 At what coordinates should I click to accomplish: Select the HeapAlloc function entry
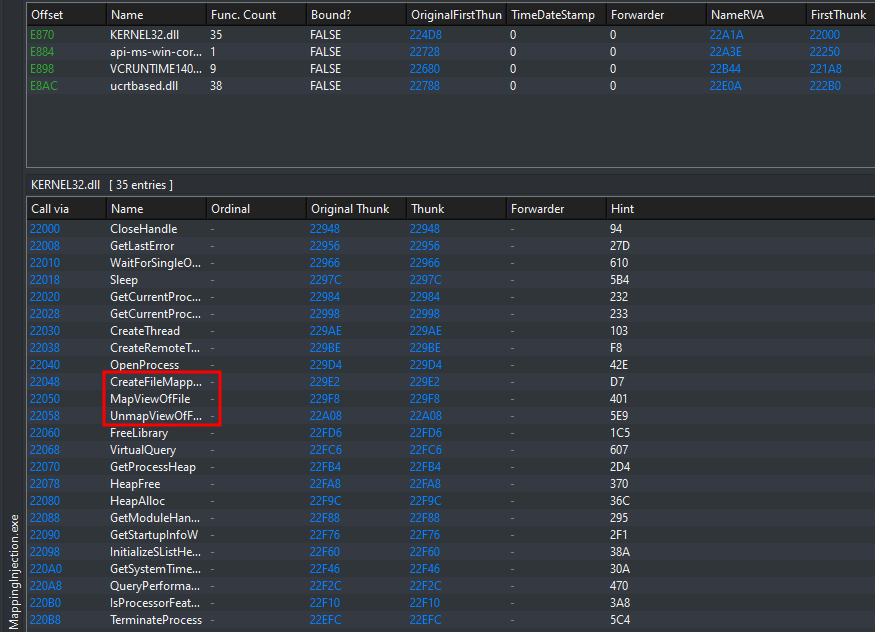(137, 501)
